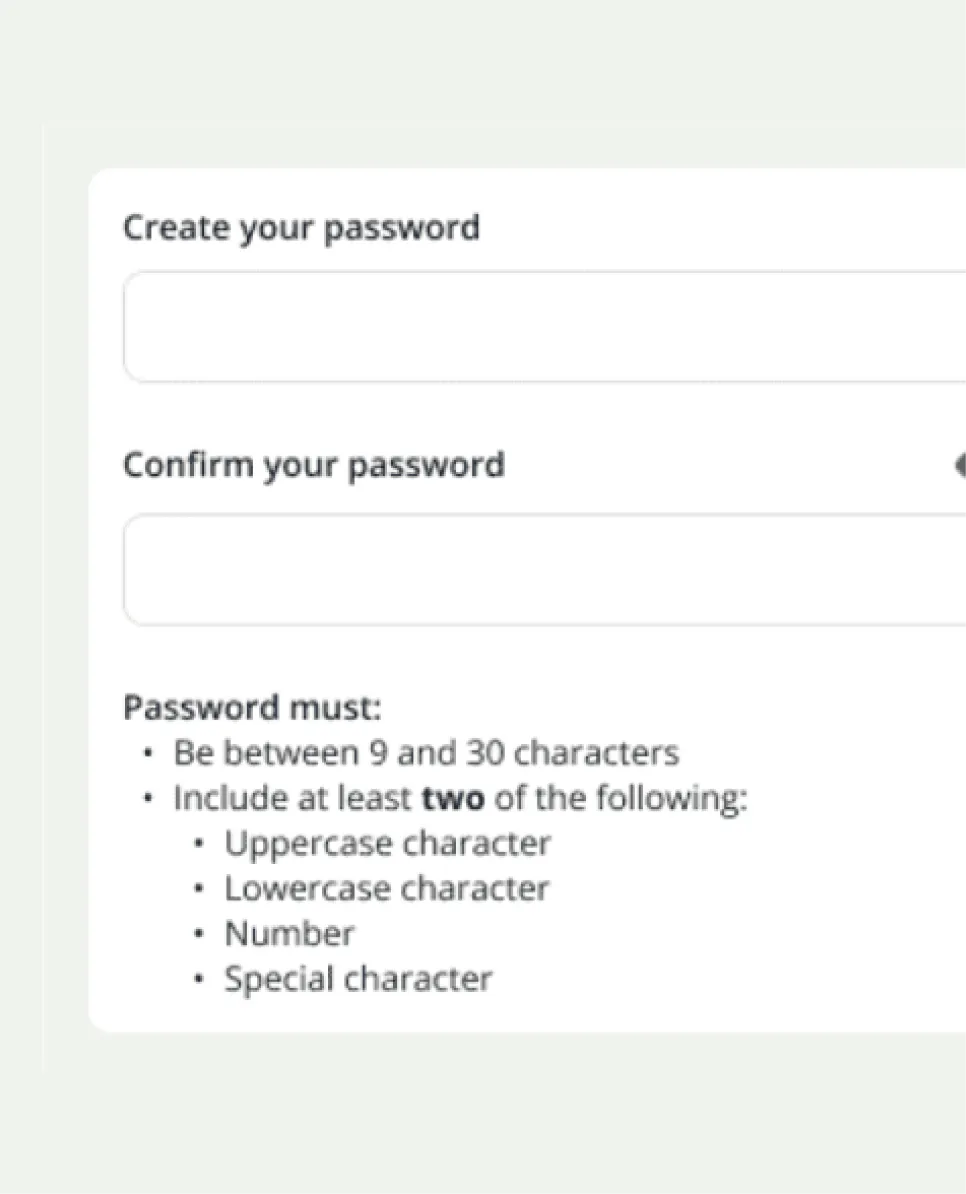Click the "Password must:" heading

252,708
